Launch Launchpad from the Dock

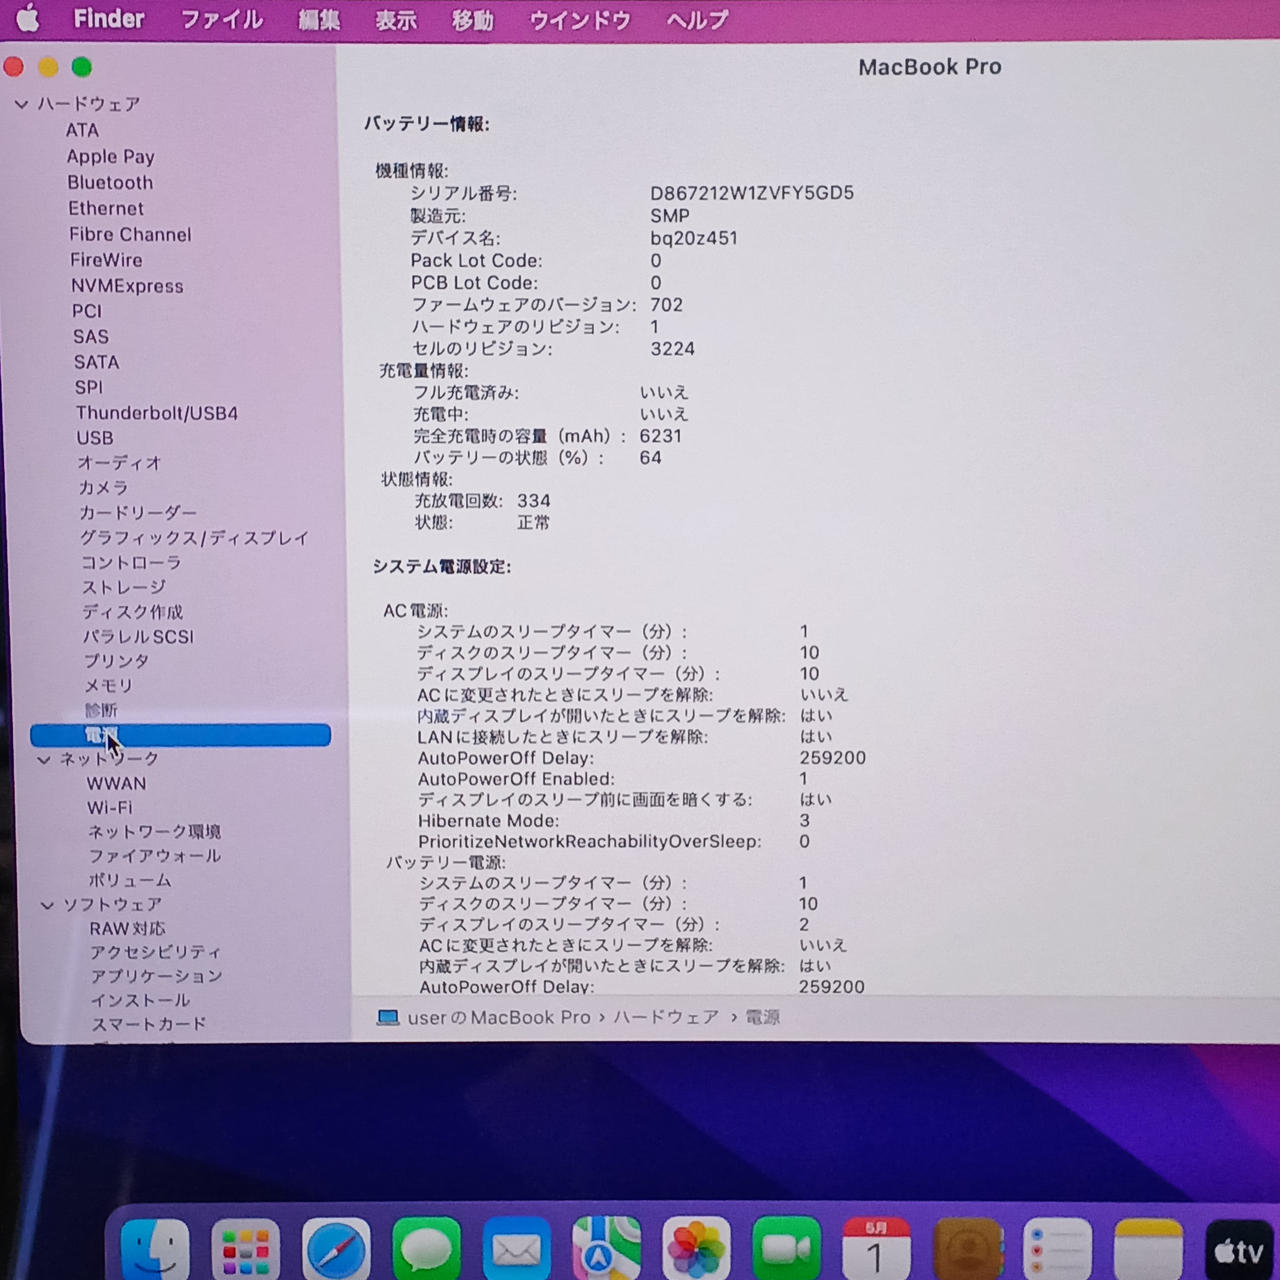pyautogui.click(x=245, y=1250)
